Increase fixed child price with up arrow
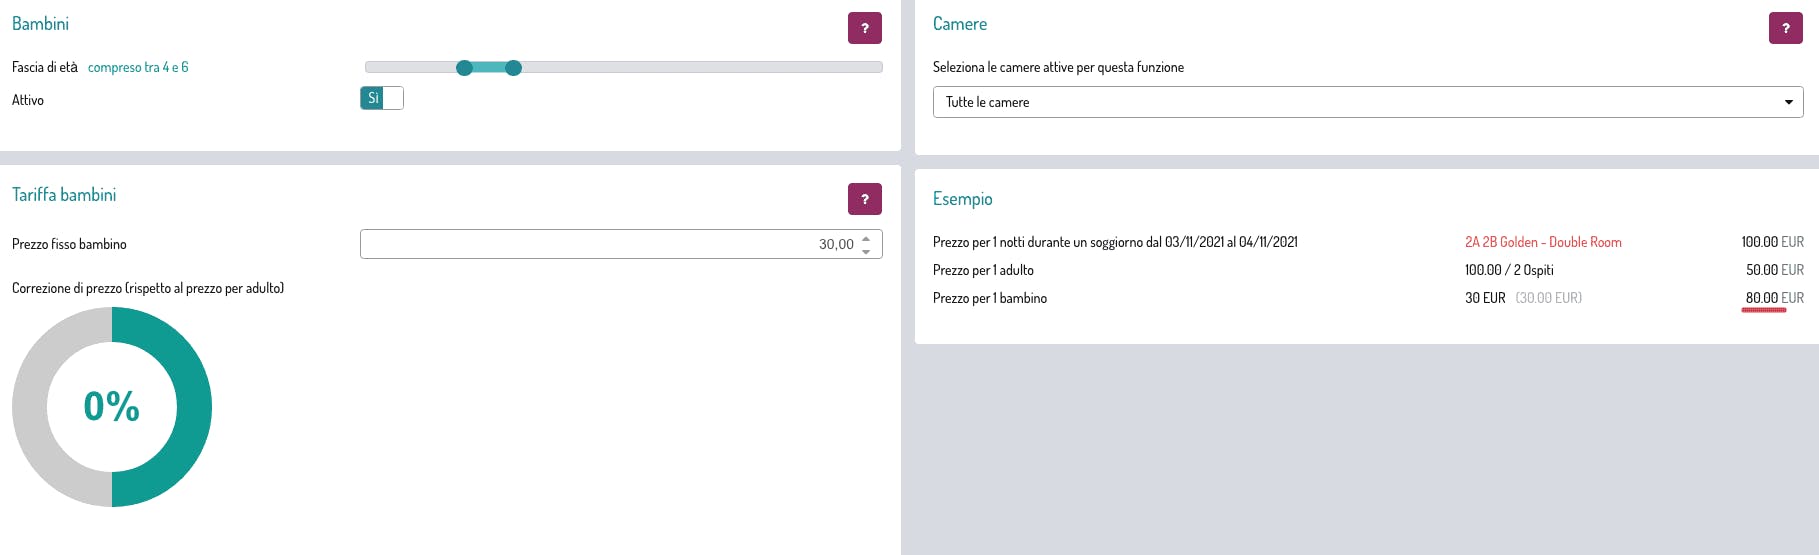Screen dimensions: 1819x555 [866, 238]
